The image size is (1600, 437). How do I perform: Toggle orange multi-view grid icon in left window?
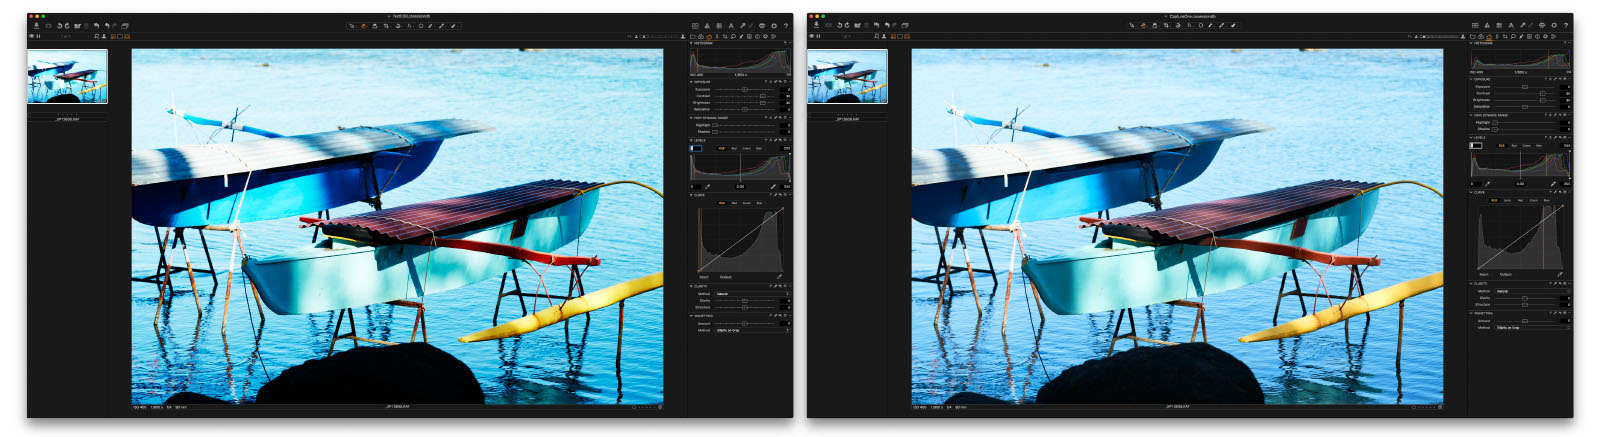113,36
